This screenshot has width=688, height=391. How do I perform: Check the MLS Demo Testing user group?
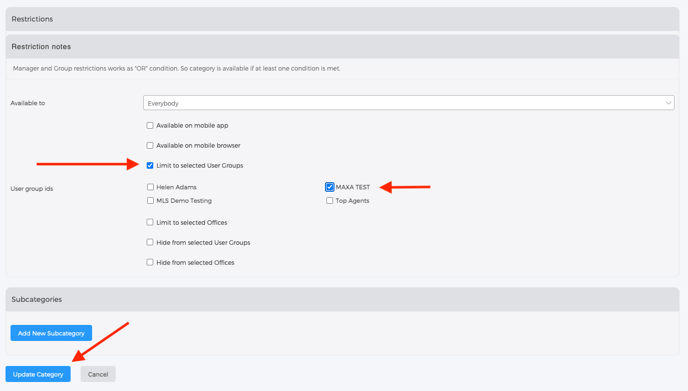[x=150, y=201]
